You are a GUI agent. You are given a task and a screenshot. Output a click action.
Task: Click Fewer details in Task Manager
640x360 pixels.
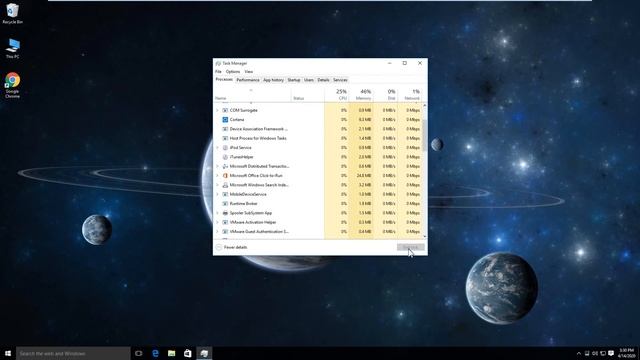tap(231, 247)
